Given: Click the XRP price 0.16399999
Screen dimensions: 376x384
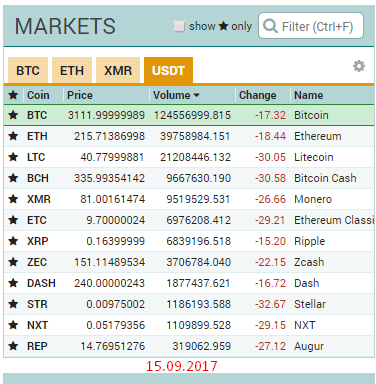Looking at the screenshot, I should click(116, 241).
